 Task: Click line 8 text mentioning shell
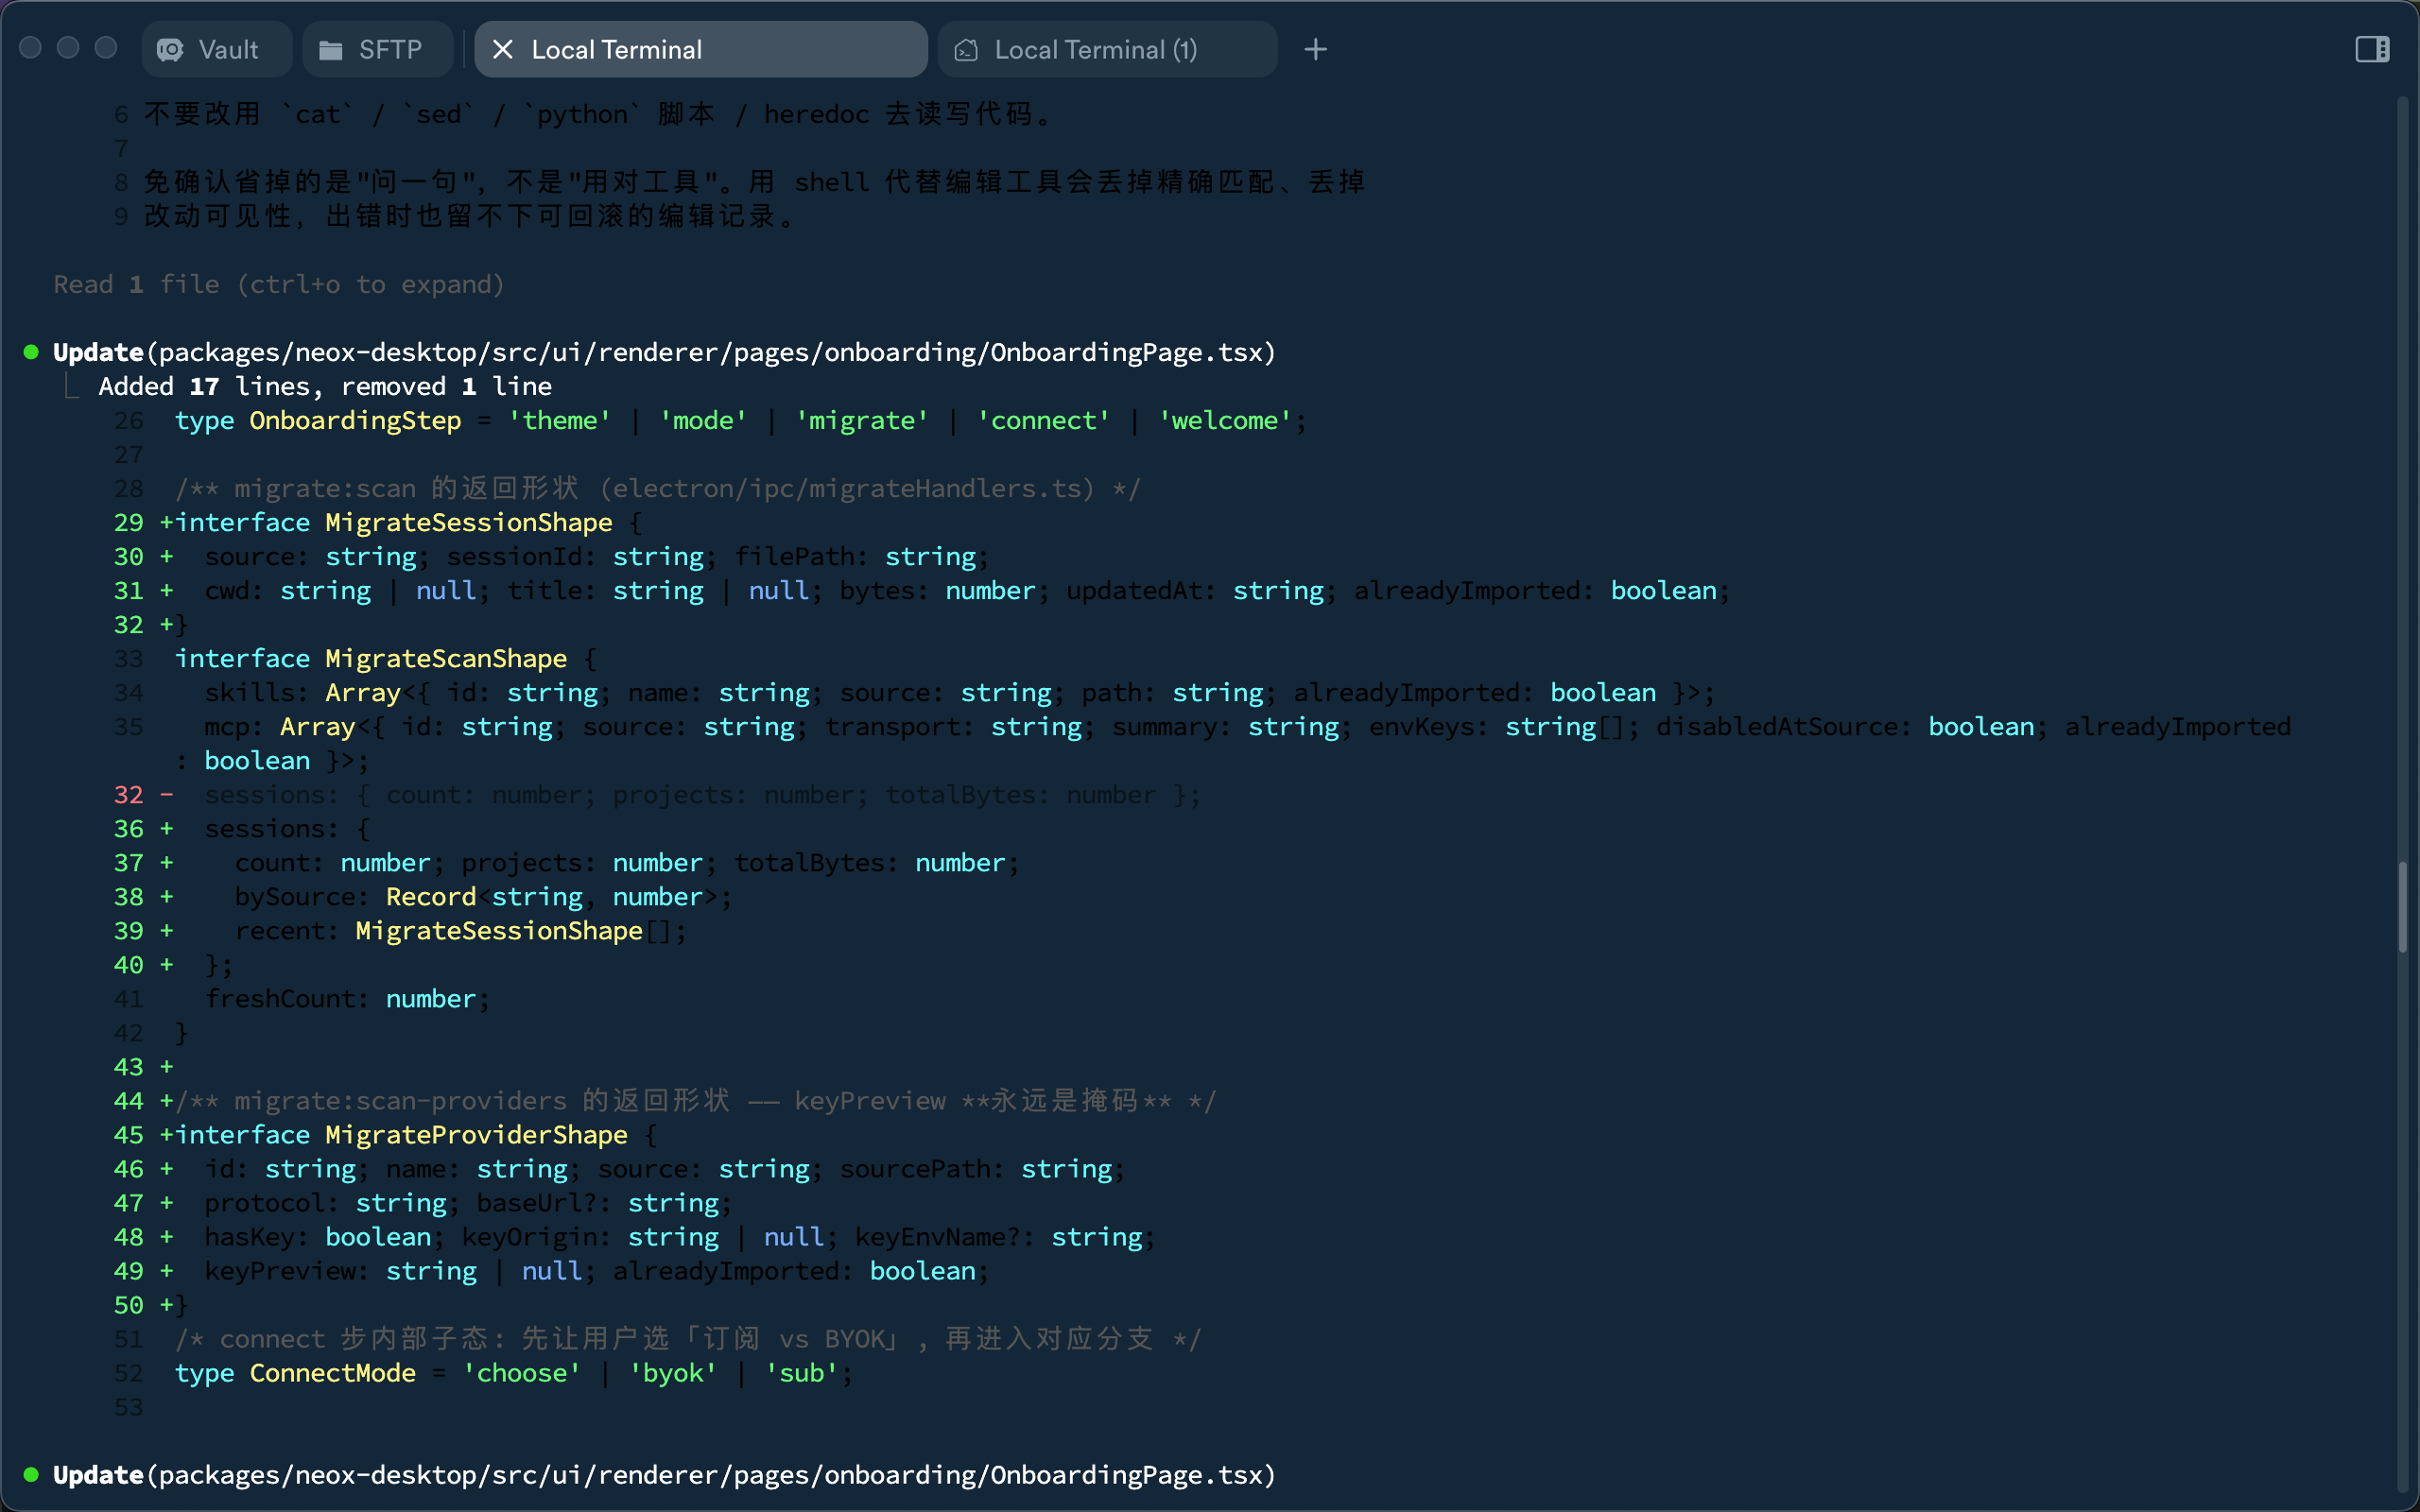pyautogui.click(x=755, y=182)
